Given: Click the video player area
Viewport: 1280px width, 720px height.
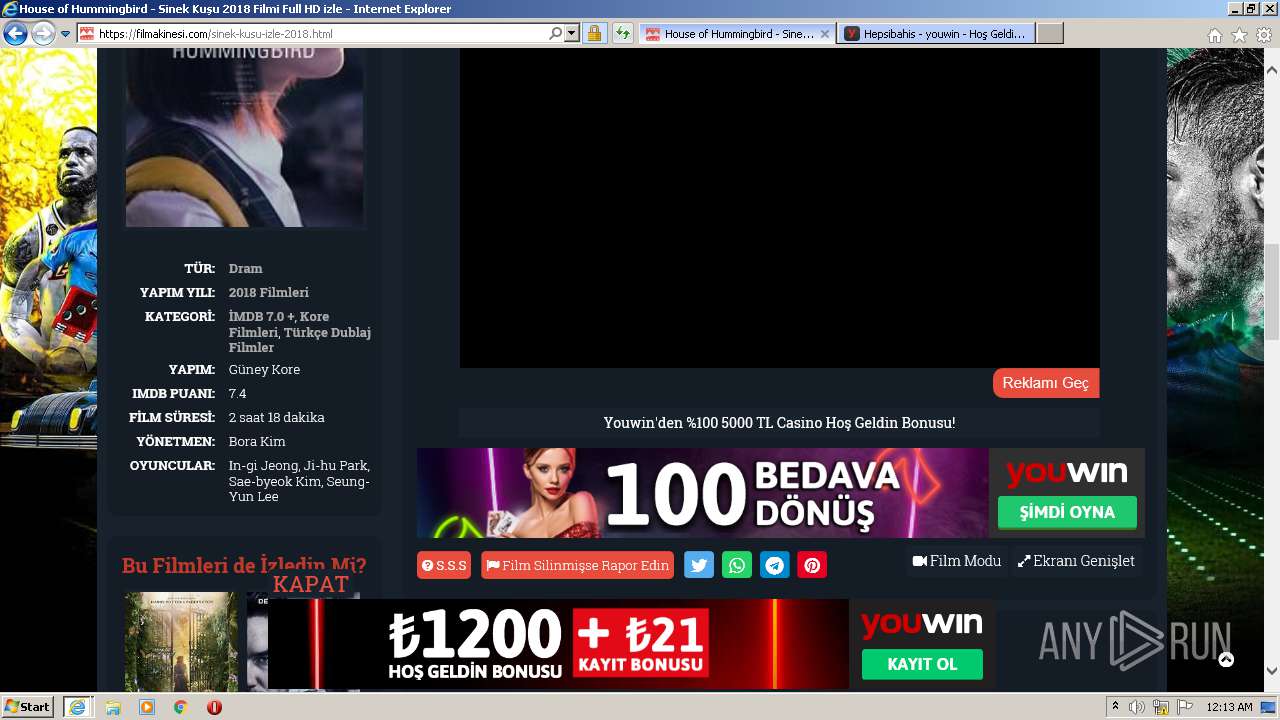Looking at the screenshot, I should (779, 208).
